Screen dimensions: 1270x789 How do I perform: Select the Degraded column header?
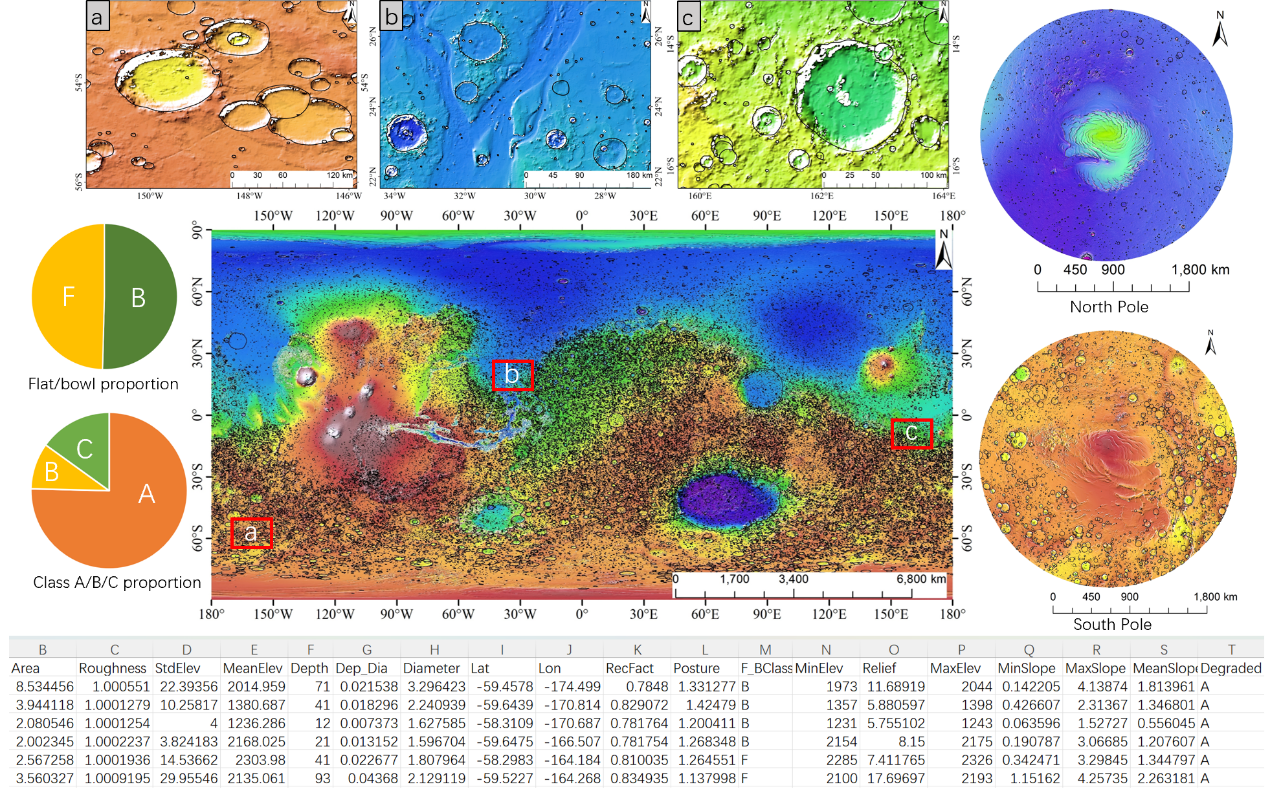pos(1230,667)
